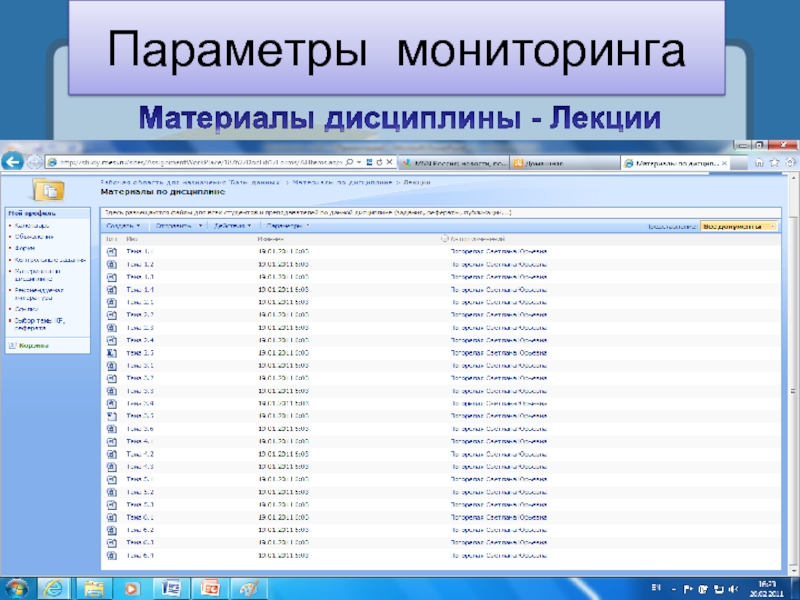The height and width of the screenshot is (600, 800).
Task: Open Выбор темы КР, реферата link
Action: pyautogui.click(x=40, y=324)
